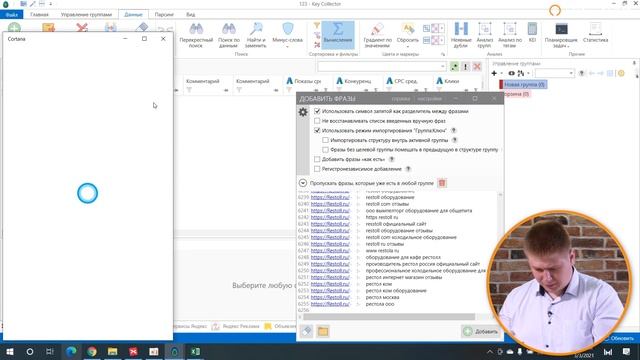The image size is (640, 360).
Task: Switch to the Главная tab
Action: [39, 15]
